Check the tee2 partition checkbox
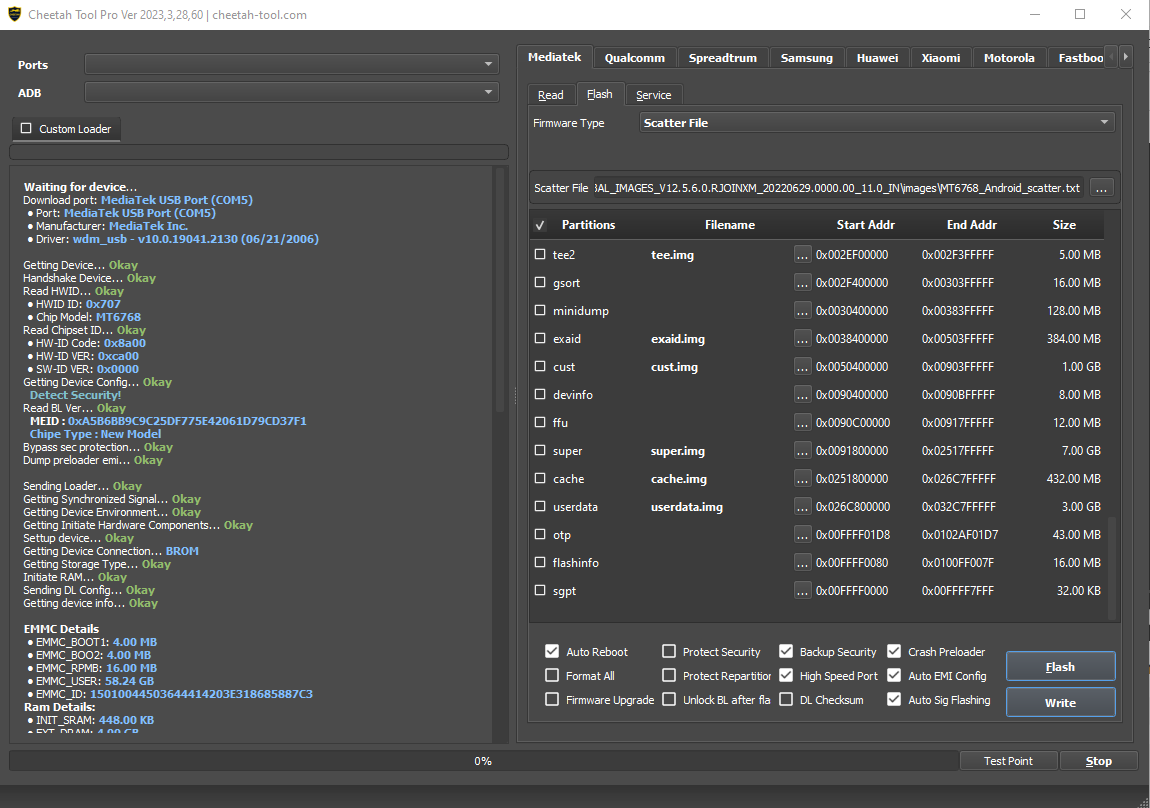 [x=540, y=254]
